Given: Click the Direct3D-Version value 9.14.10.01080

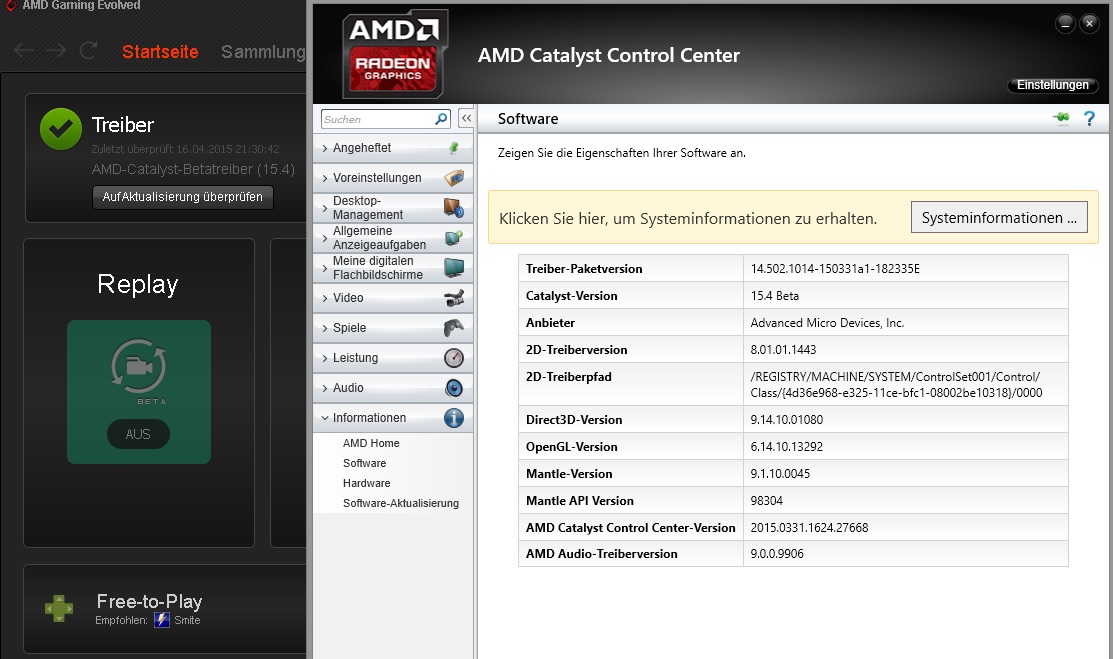Looking at the screenshot, I should 786,420.
